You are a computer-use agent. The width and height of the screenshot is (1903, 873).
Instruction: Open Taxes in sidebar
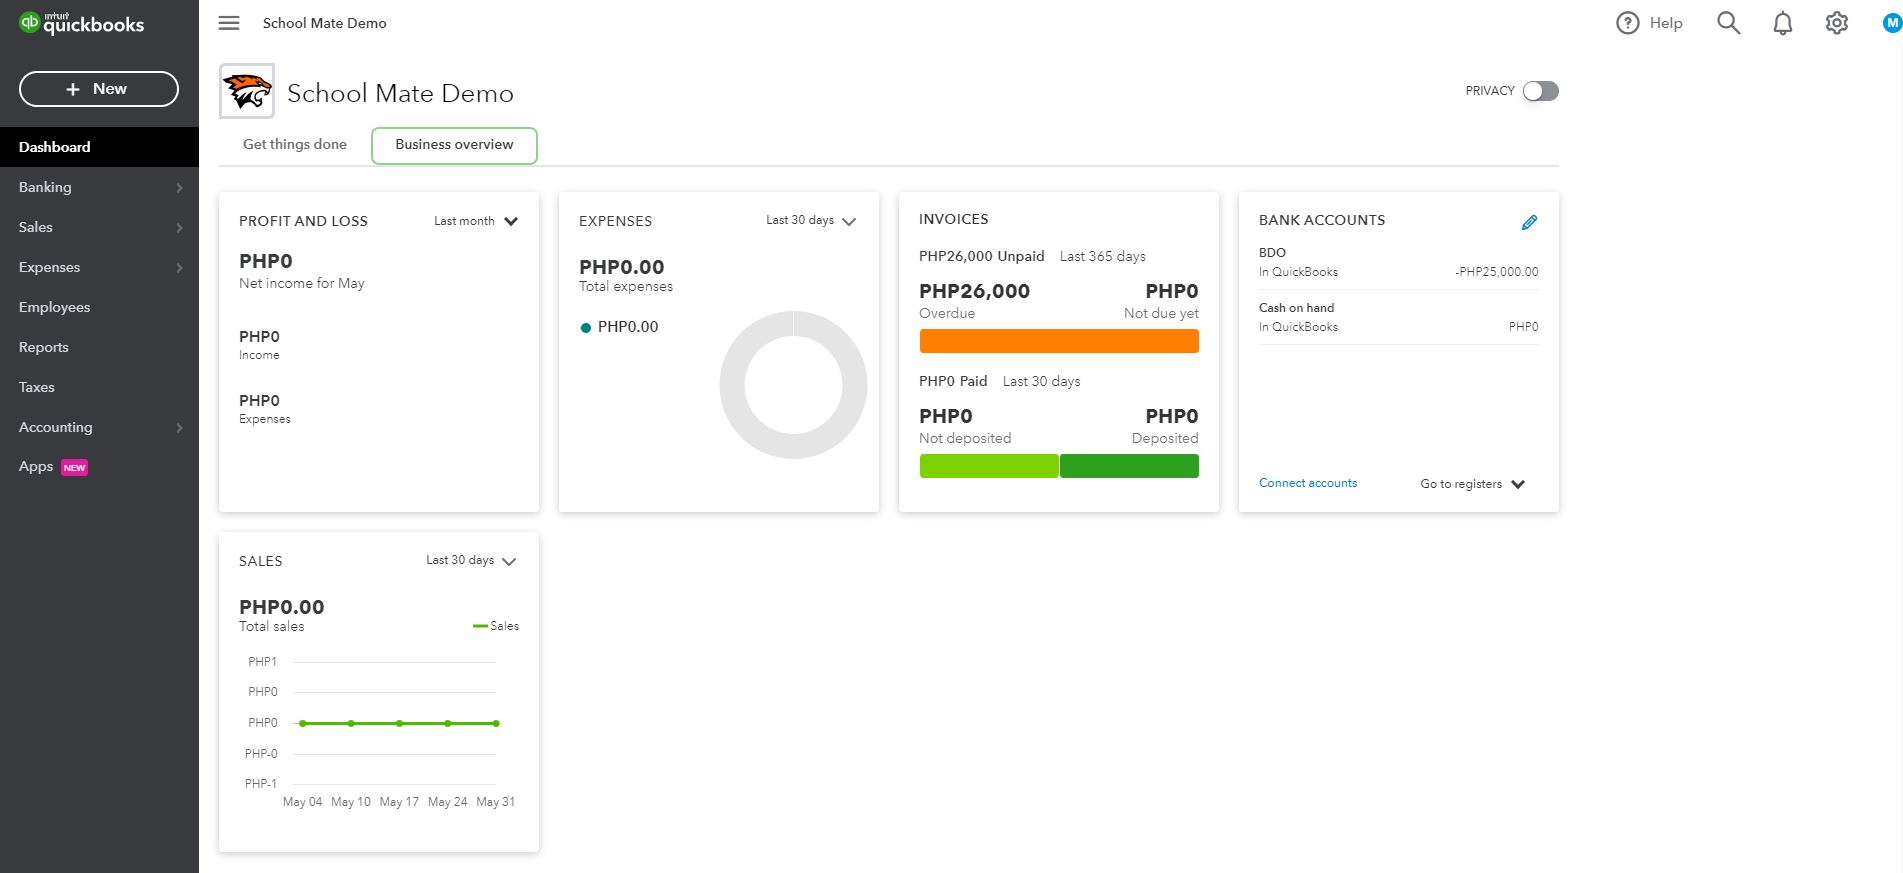point(99,387)
